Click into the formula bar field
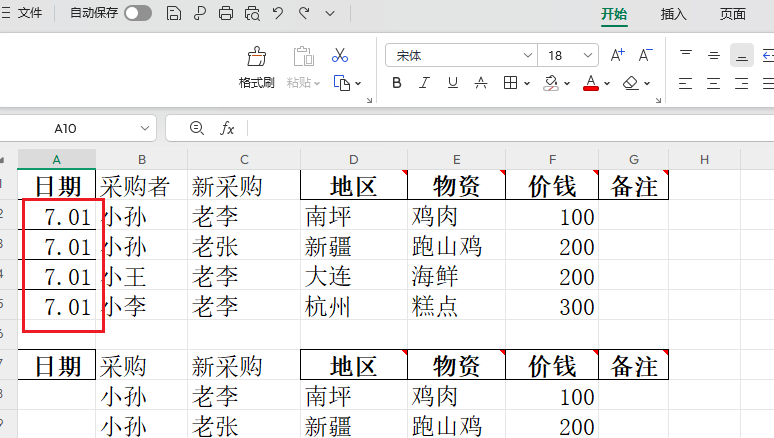774x438 pixels. pos(510,128)
